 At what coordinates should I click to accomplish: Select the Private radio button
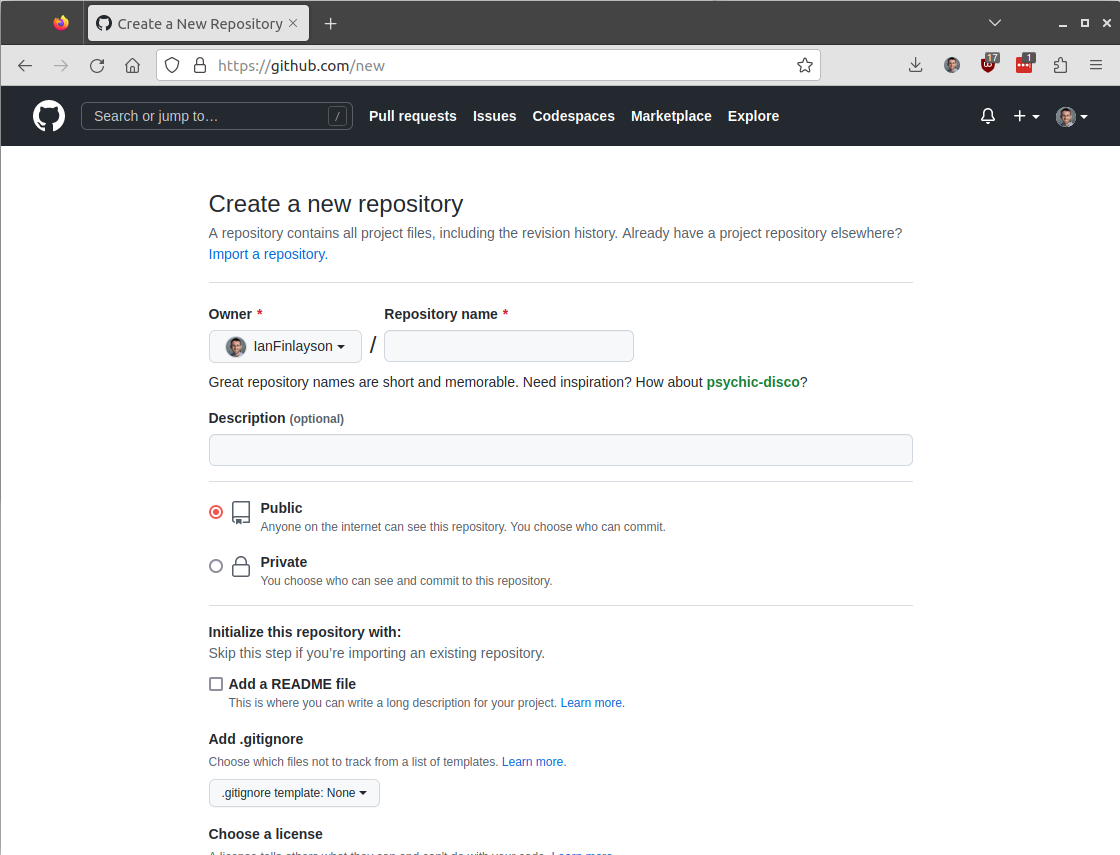(x=216, y=566)
